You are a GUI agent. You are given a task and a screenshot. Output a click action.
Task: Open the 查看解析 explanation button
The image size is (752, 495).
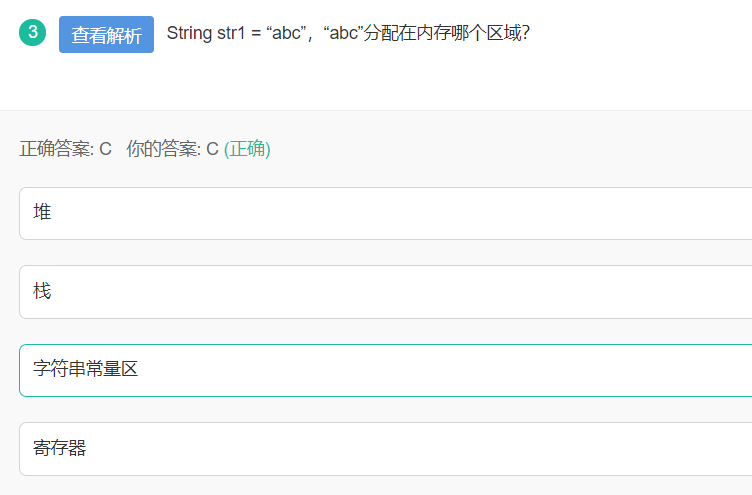(106, 34)
